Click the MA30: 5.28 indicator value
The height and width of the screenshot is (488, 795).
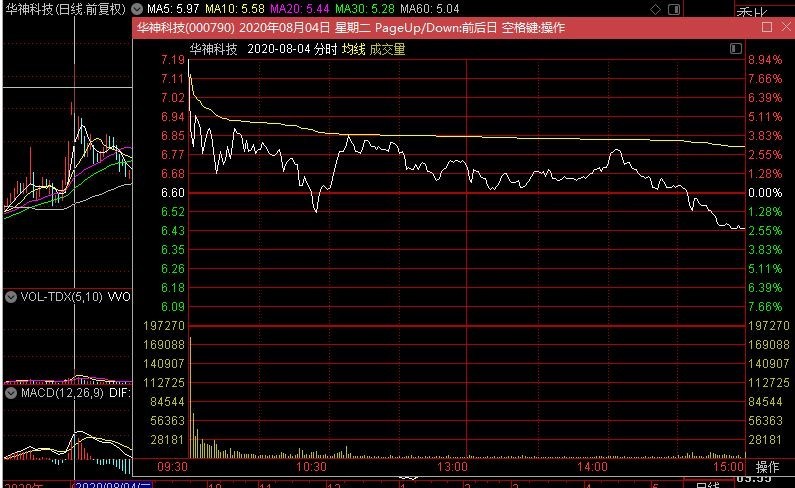pos(365,9)
